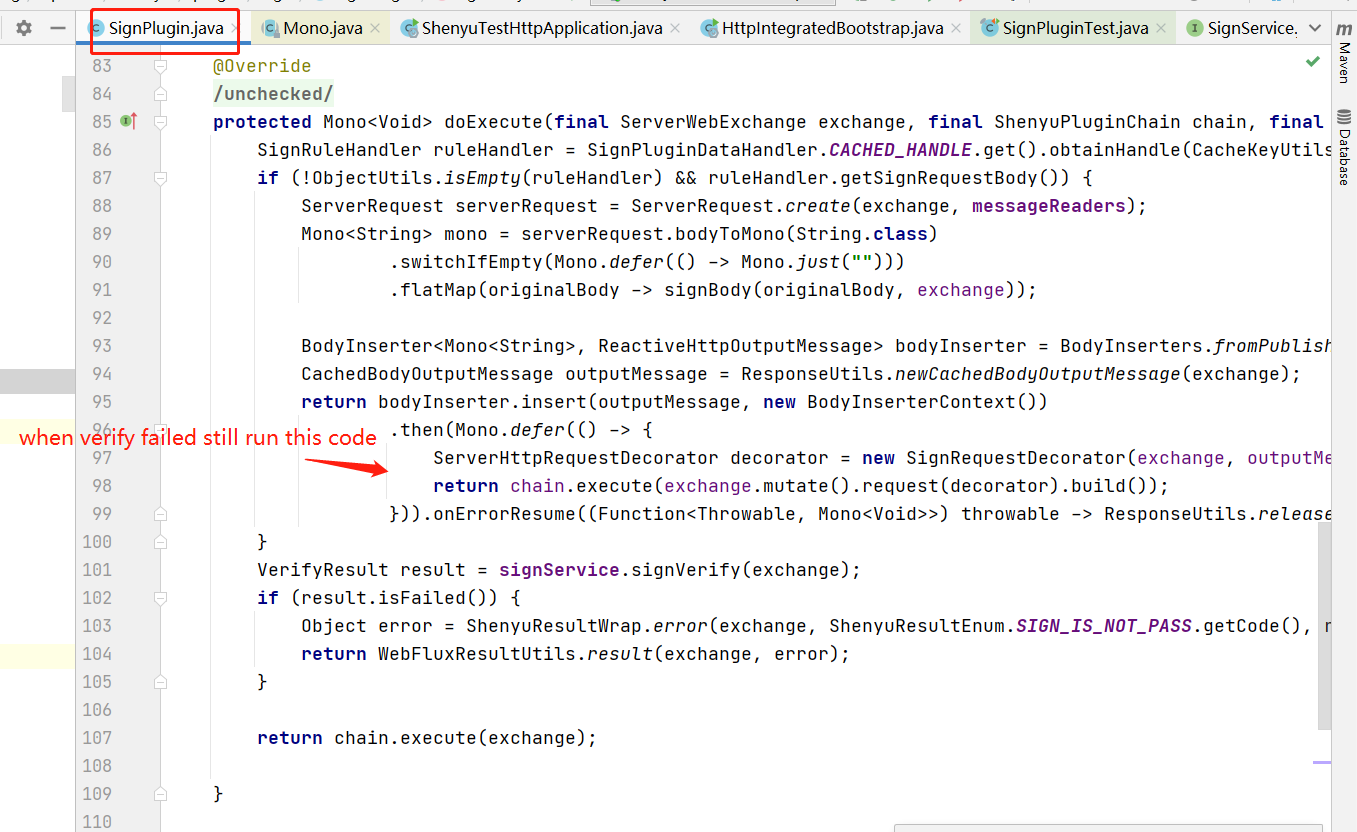Open the SignService tab
Viewport: 1357px width, 832px height.
[x=1240, y=28]
